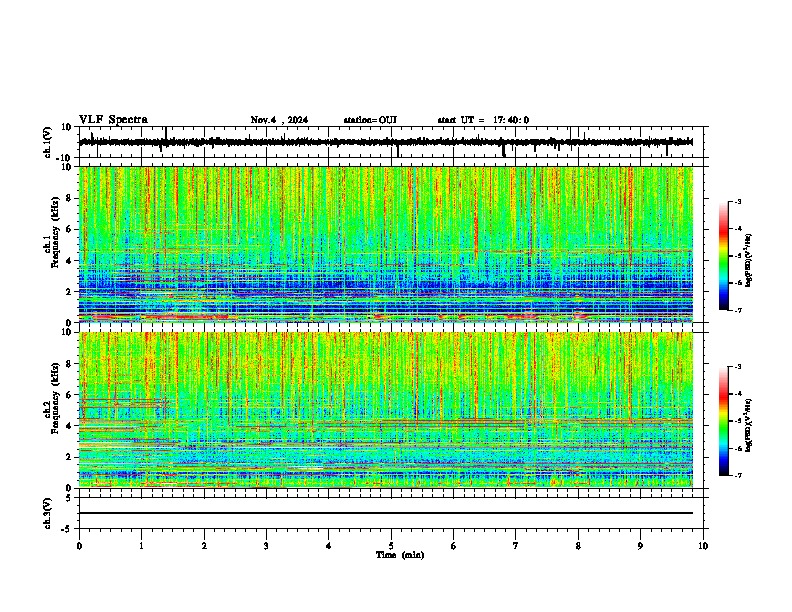
Task: Select ch.2 color bar log(PSD) unit label
Action: click(748, 425)
